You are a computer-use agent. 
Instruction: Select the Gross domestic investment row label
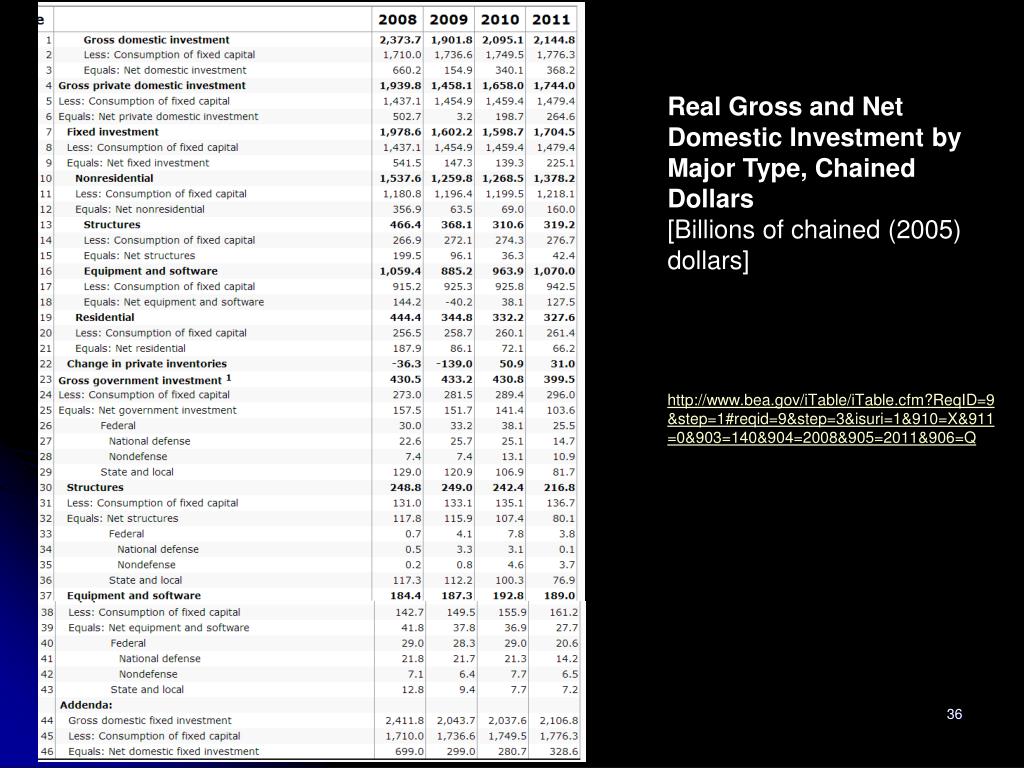(x=156, y=40)
